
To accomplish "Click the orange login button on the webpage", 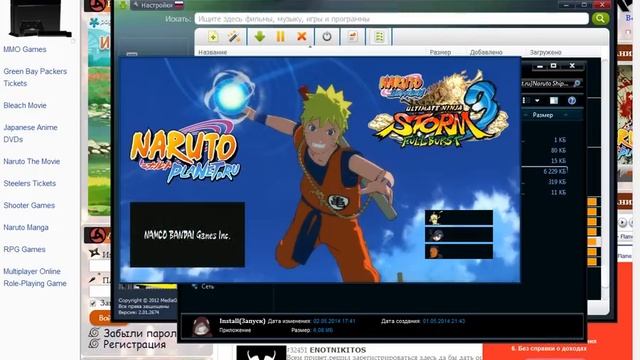I will point(101,318).
